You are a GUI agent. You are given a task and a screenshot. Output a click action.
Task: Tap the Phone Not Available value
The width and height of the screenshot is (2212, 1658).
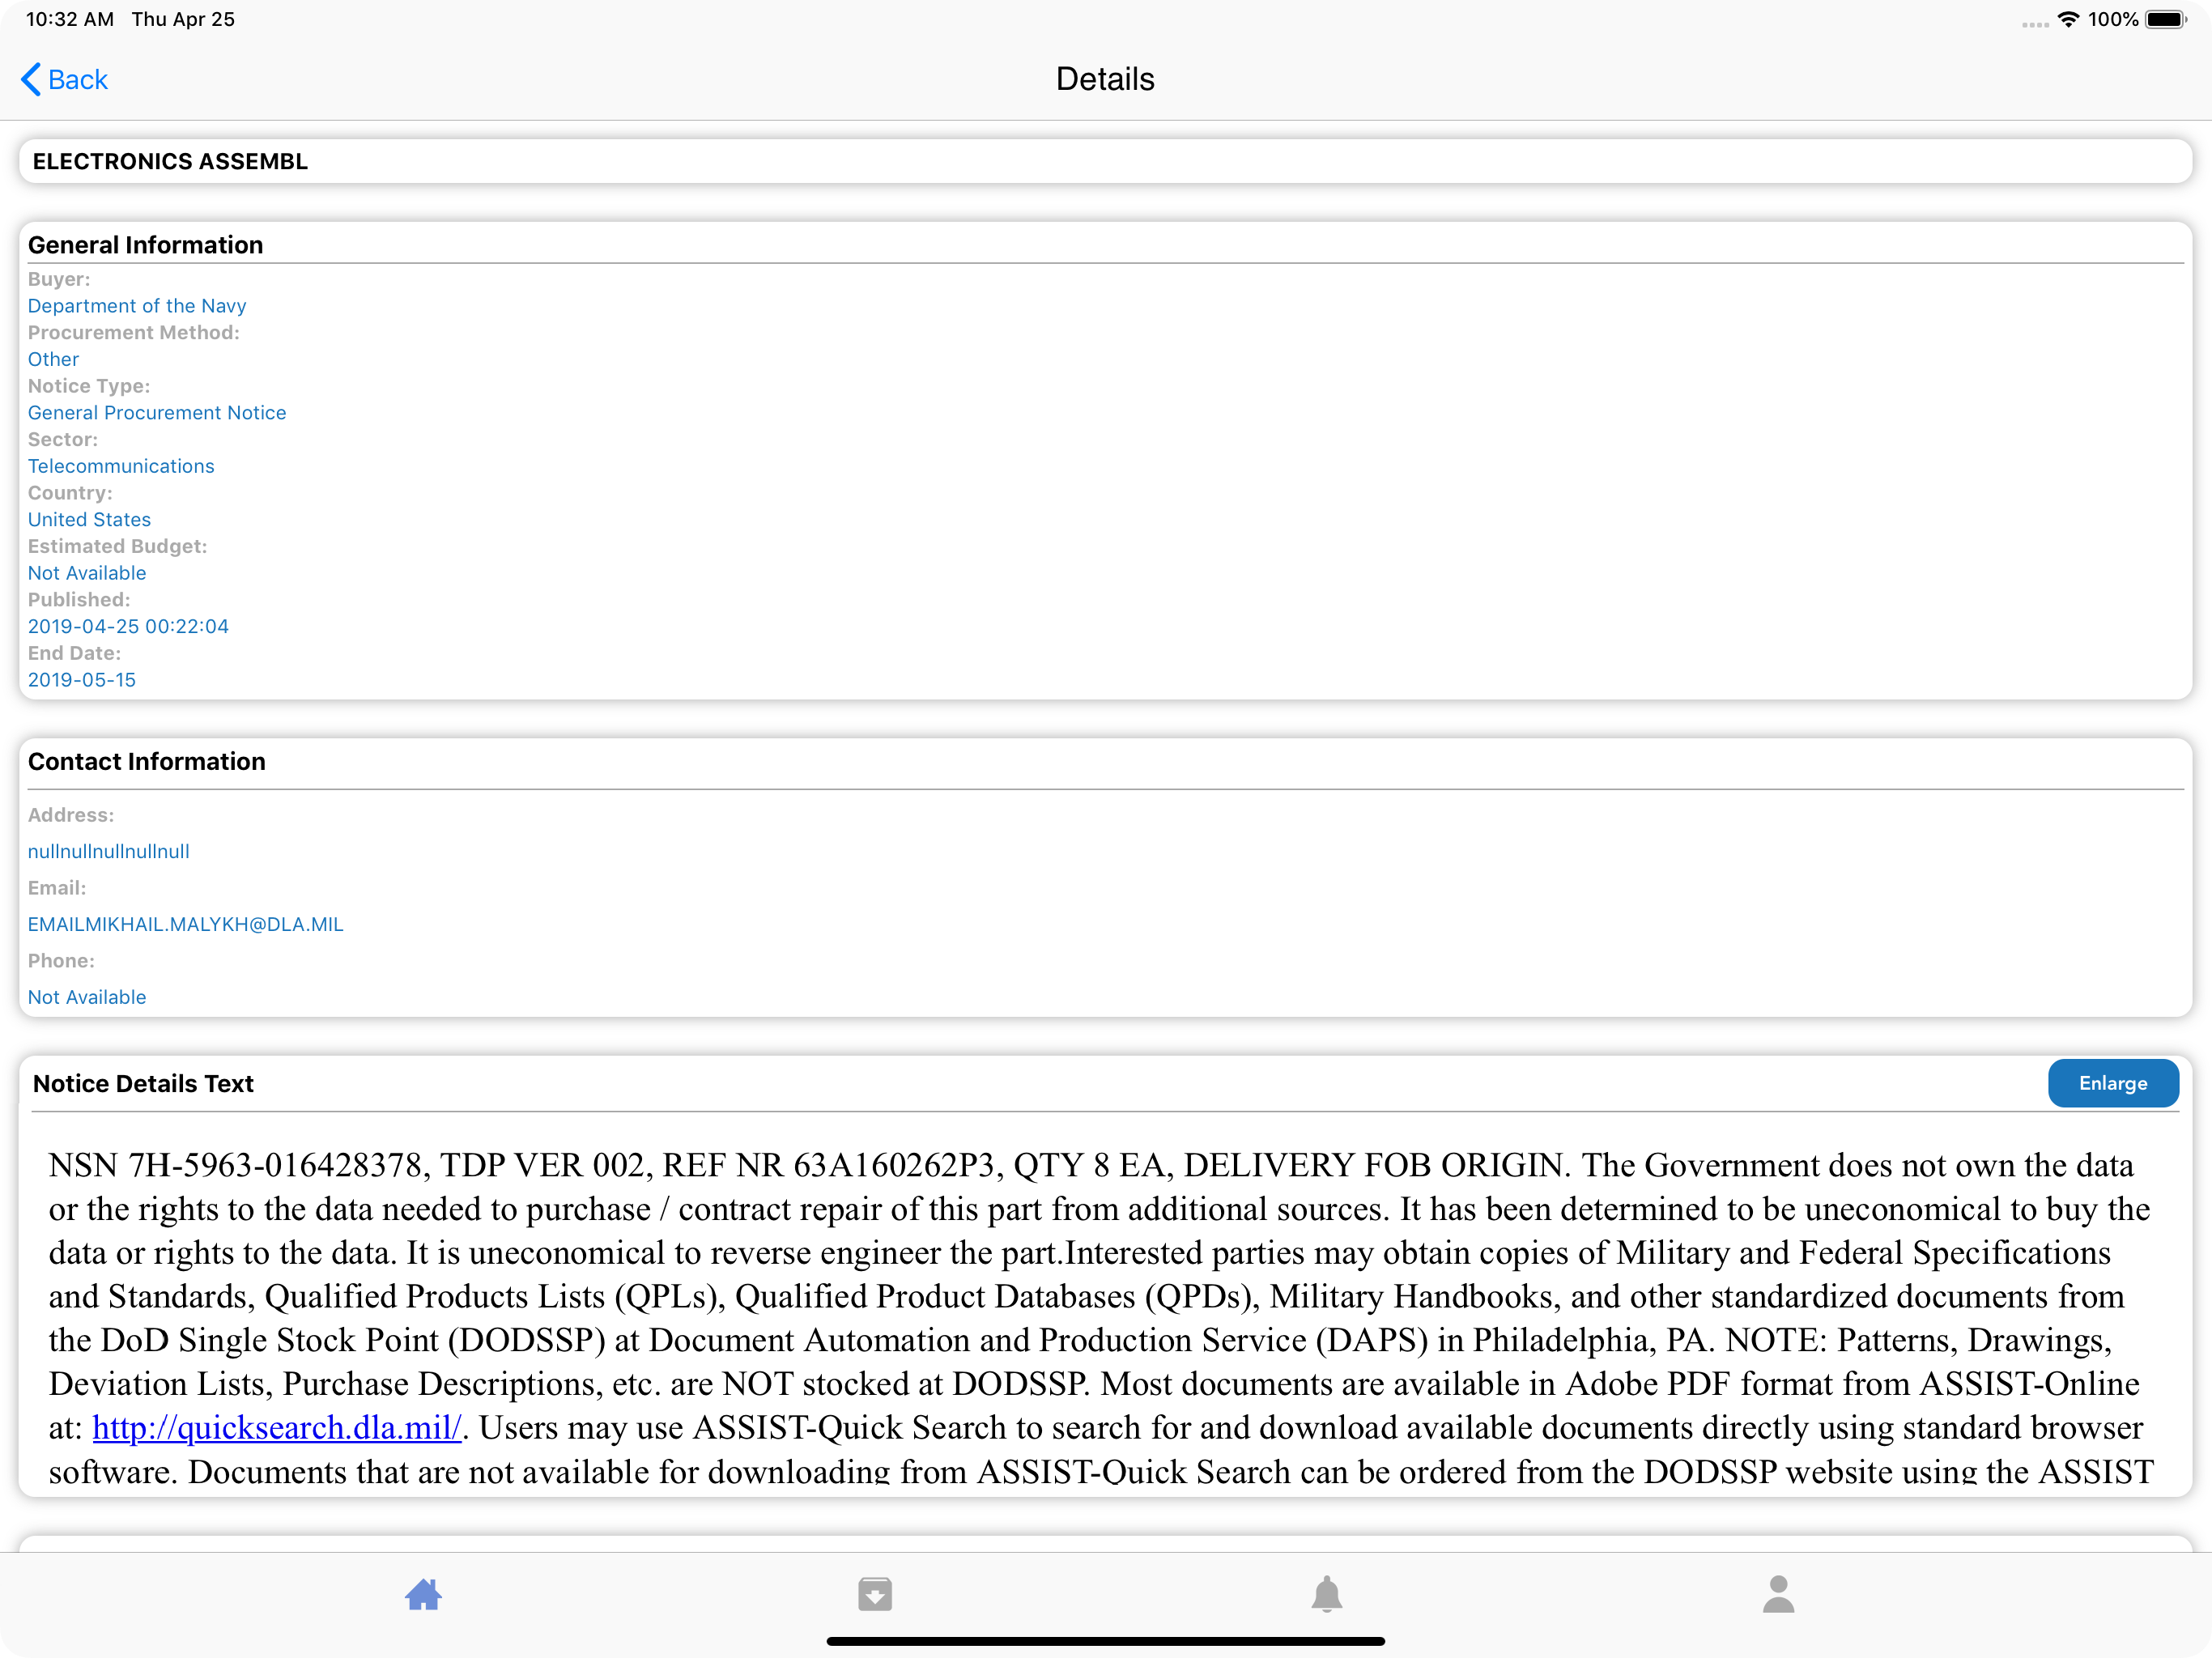click(x=87, y=997)
